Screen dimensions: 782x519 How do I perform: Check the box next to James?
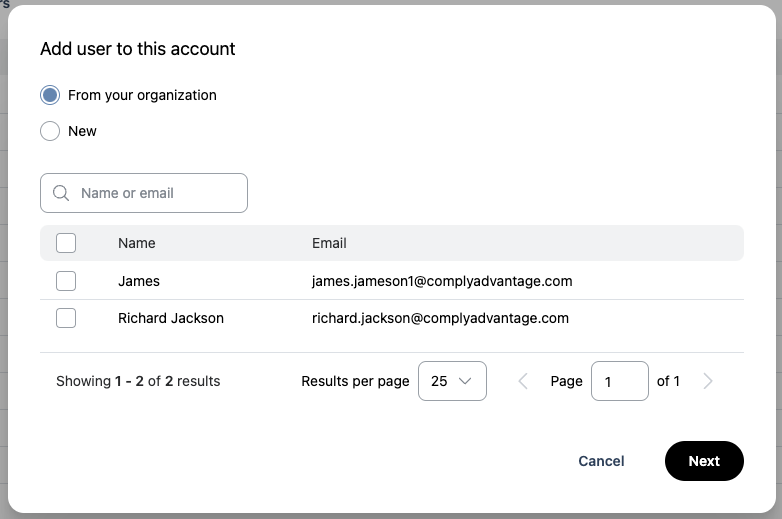coord(66,281)
